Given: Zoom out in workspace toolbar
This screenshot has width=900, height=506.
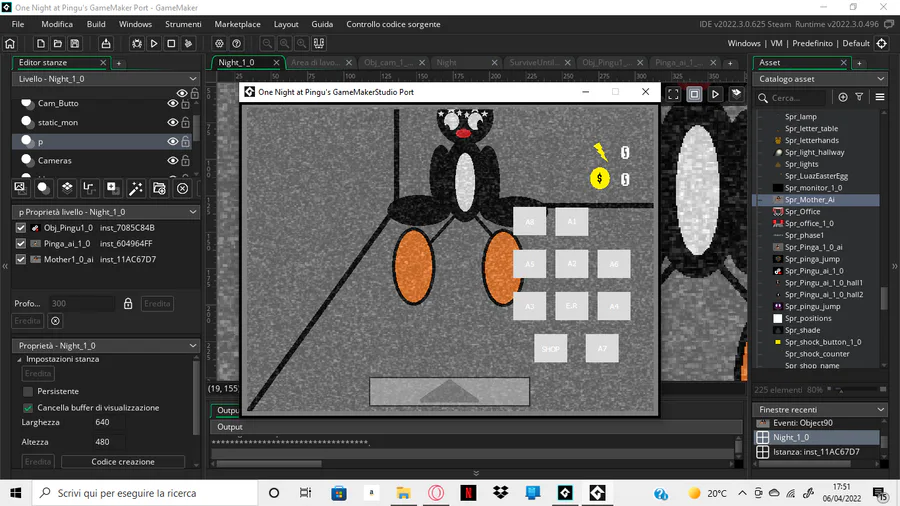Looking at the screenshot, I should [x=267, y=44].
